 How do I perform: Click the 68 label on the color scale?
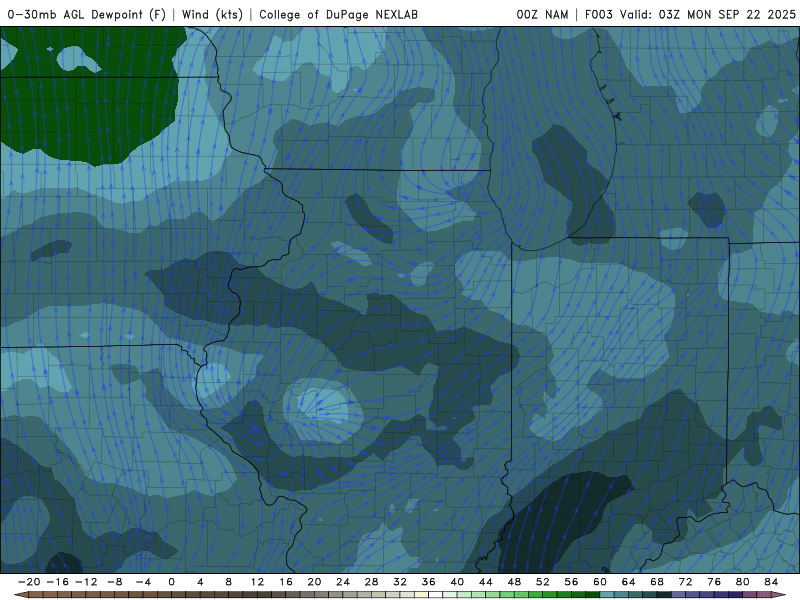click(x=657, y=582)
